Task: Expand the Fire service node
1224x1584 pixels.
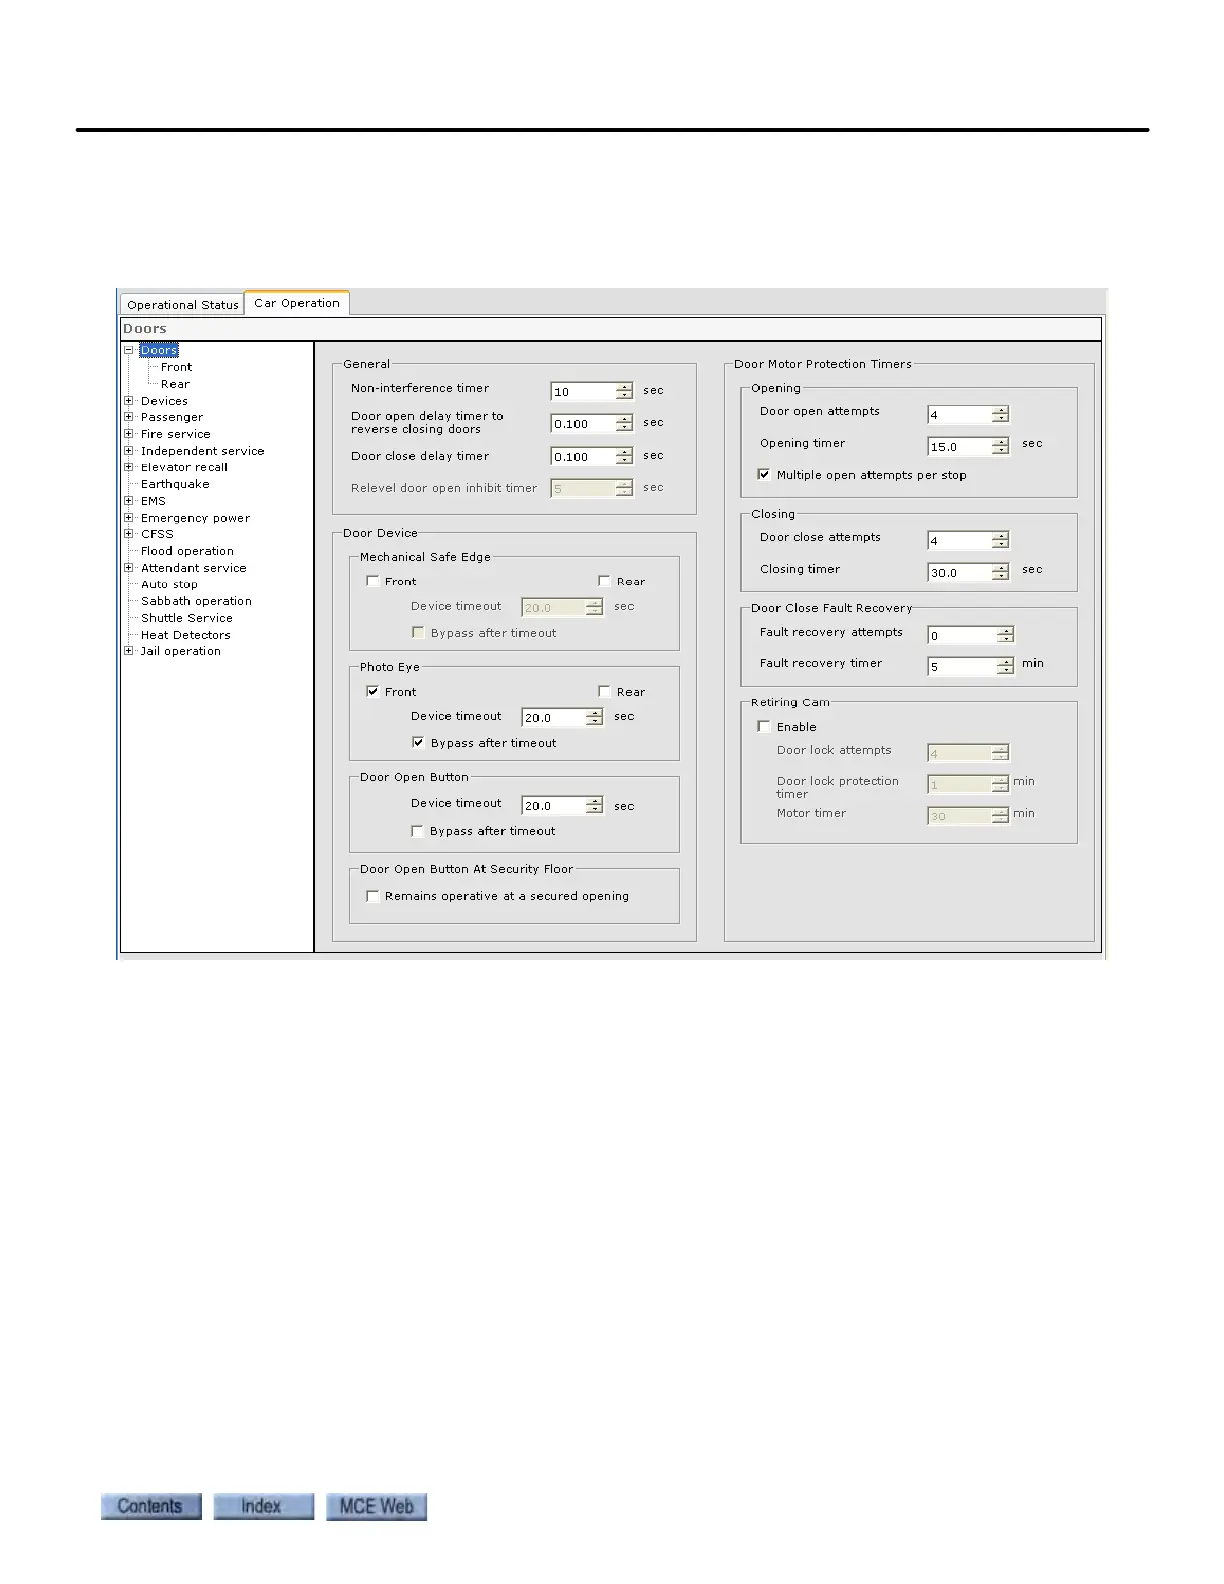Action: (129, 434)
